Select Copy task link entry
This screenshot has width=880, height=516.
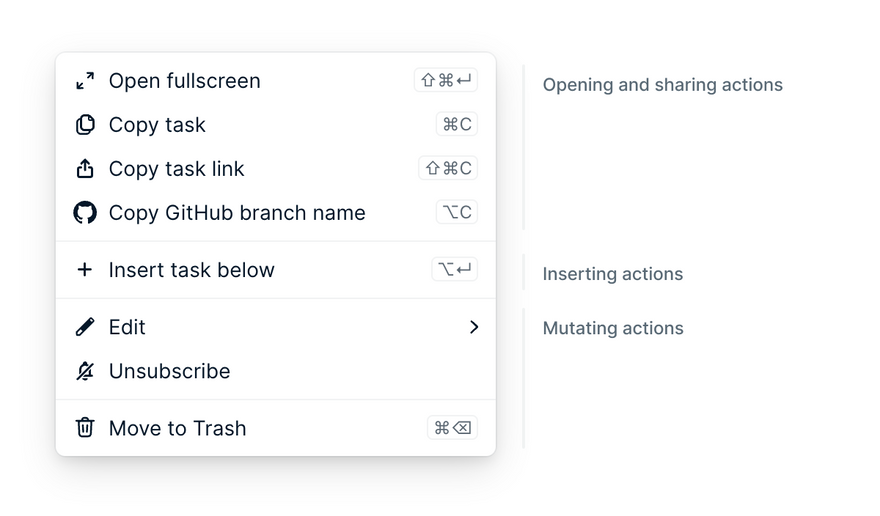pos(276,168)
